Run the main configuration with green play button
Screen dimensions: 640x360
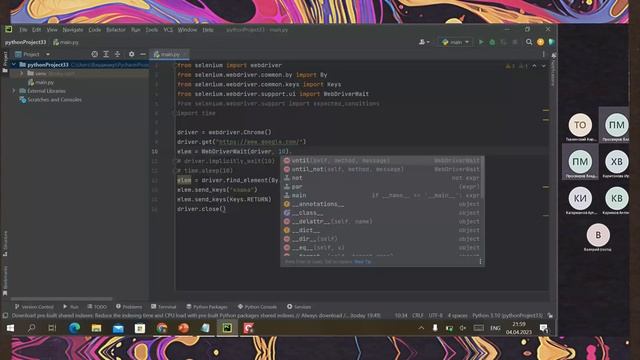(x=481, y=42)
